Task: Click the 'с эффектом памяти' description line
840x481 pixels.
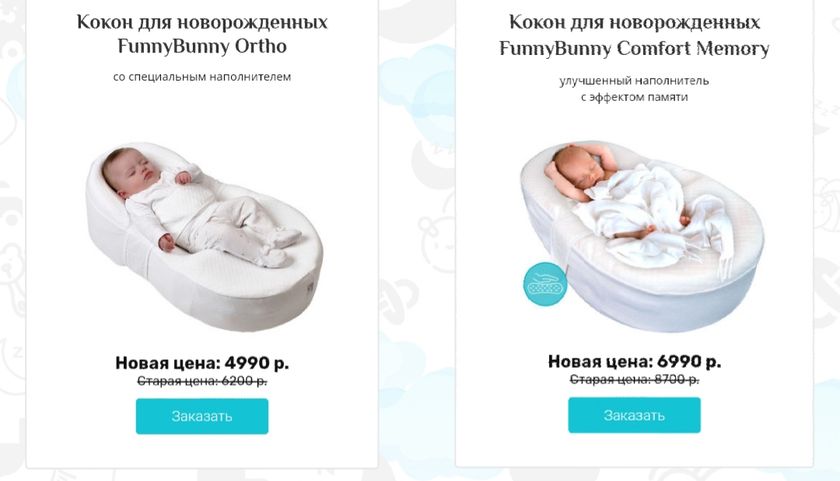Action: pyautogui.click(x=634, y=97)
